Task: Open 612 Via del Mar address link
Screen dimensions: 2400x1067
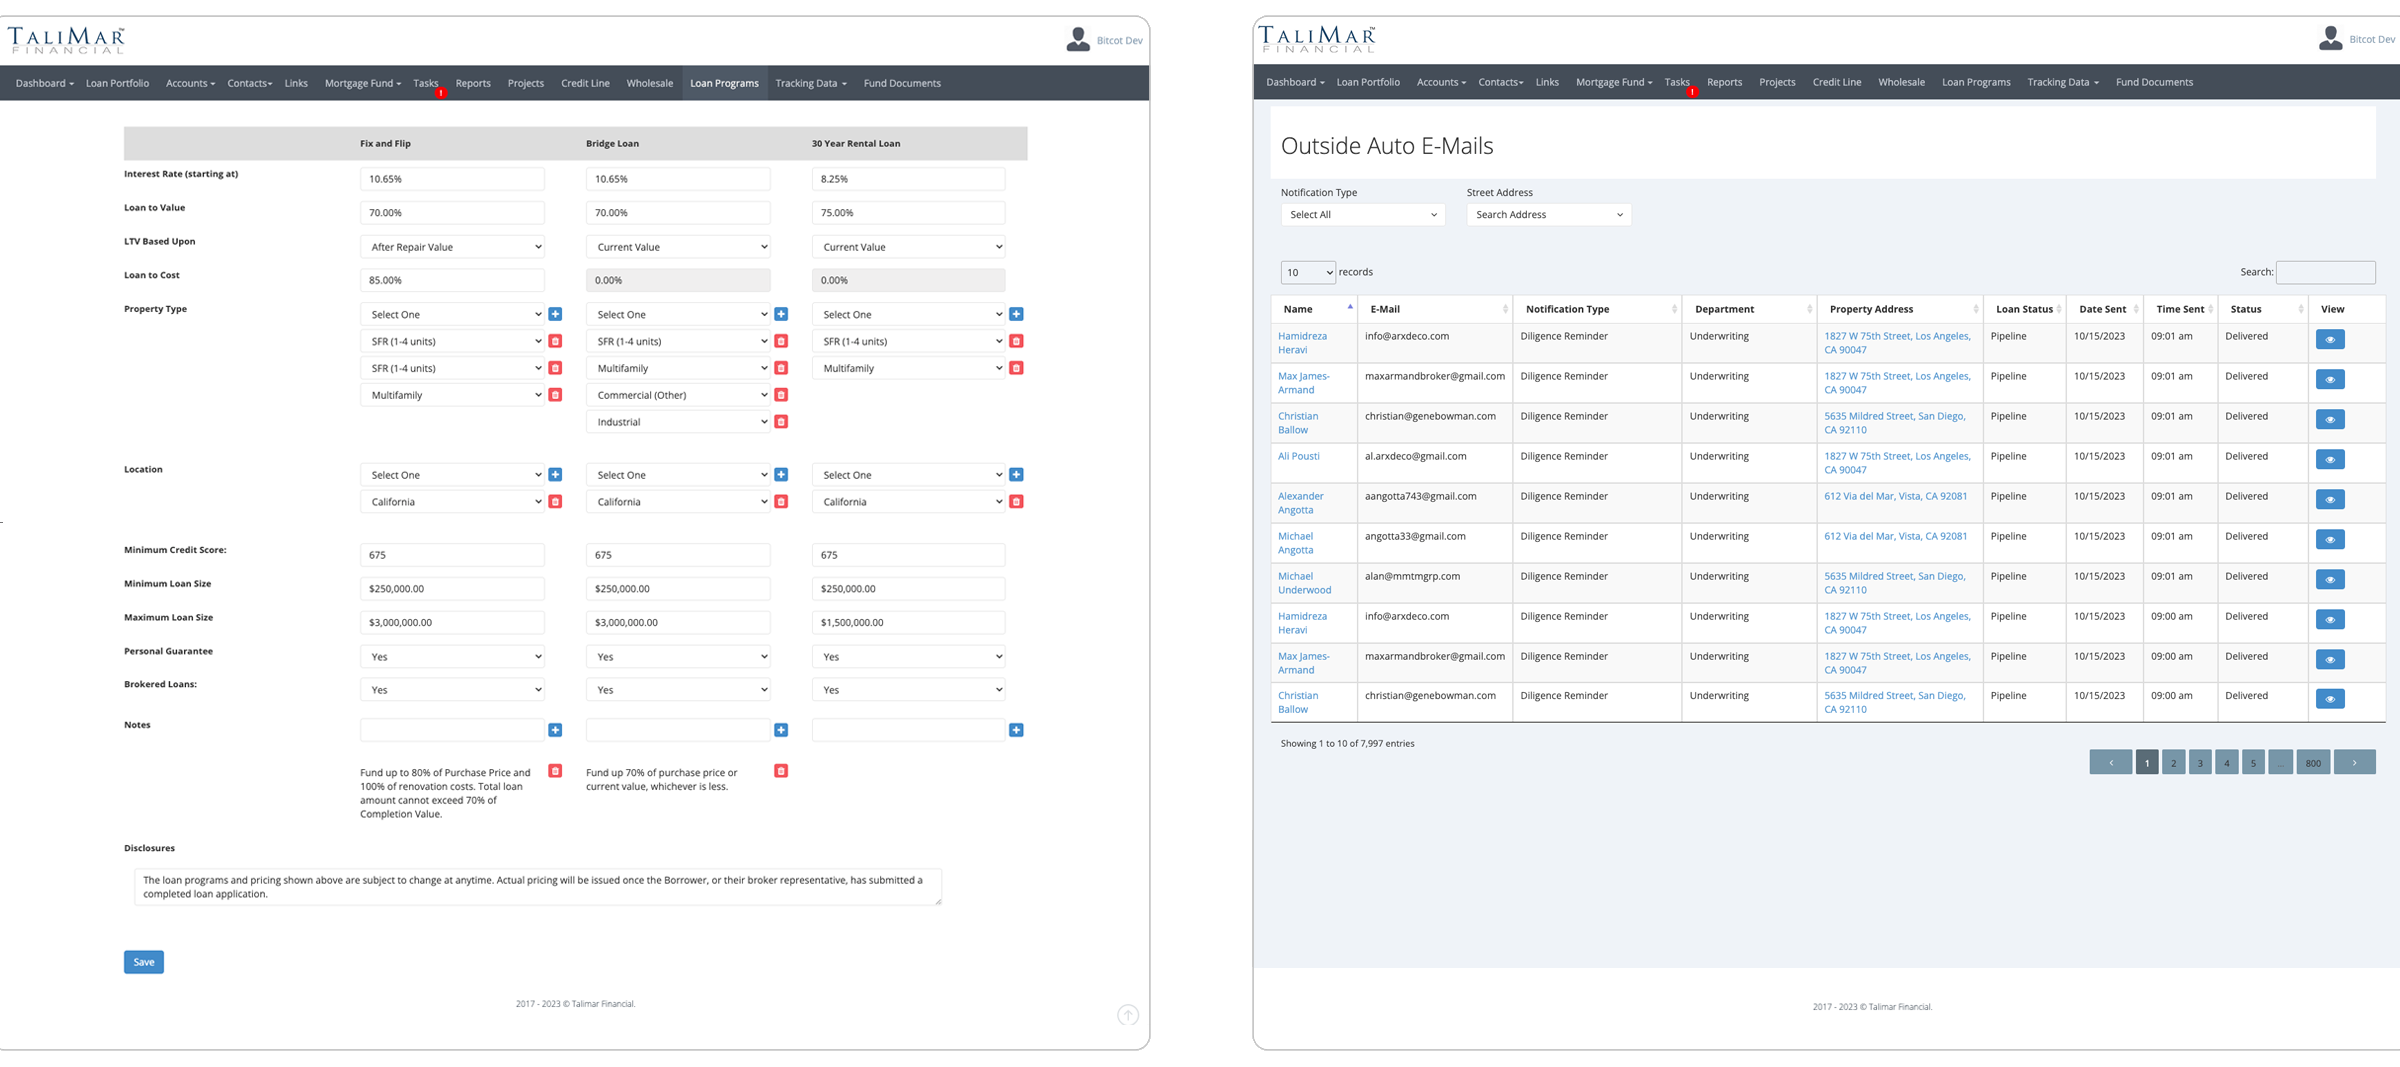Action: tap(1895, 496)
